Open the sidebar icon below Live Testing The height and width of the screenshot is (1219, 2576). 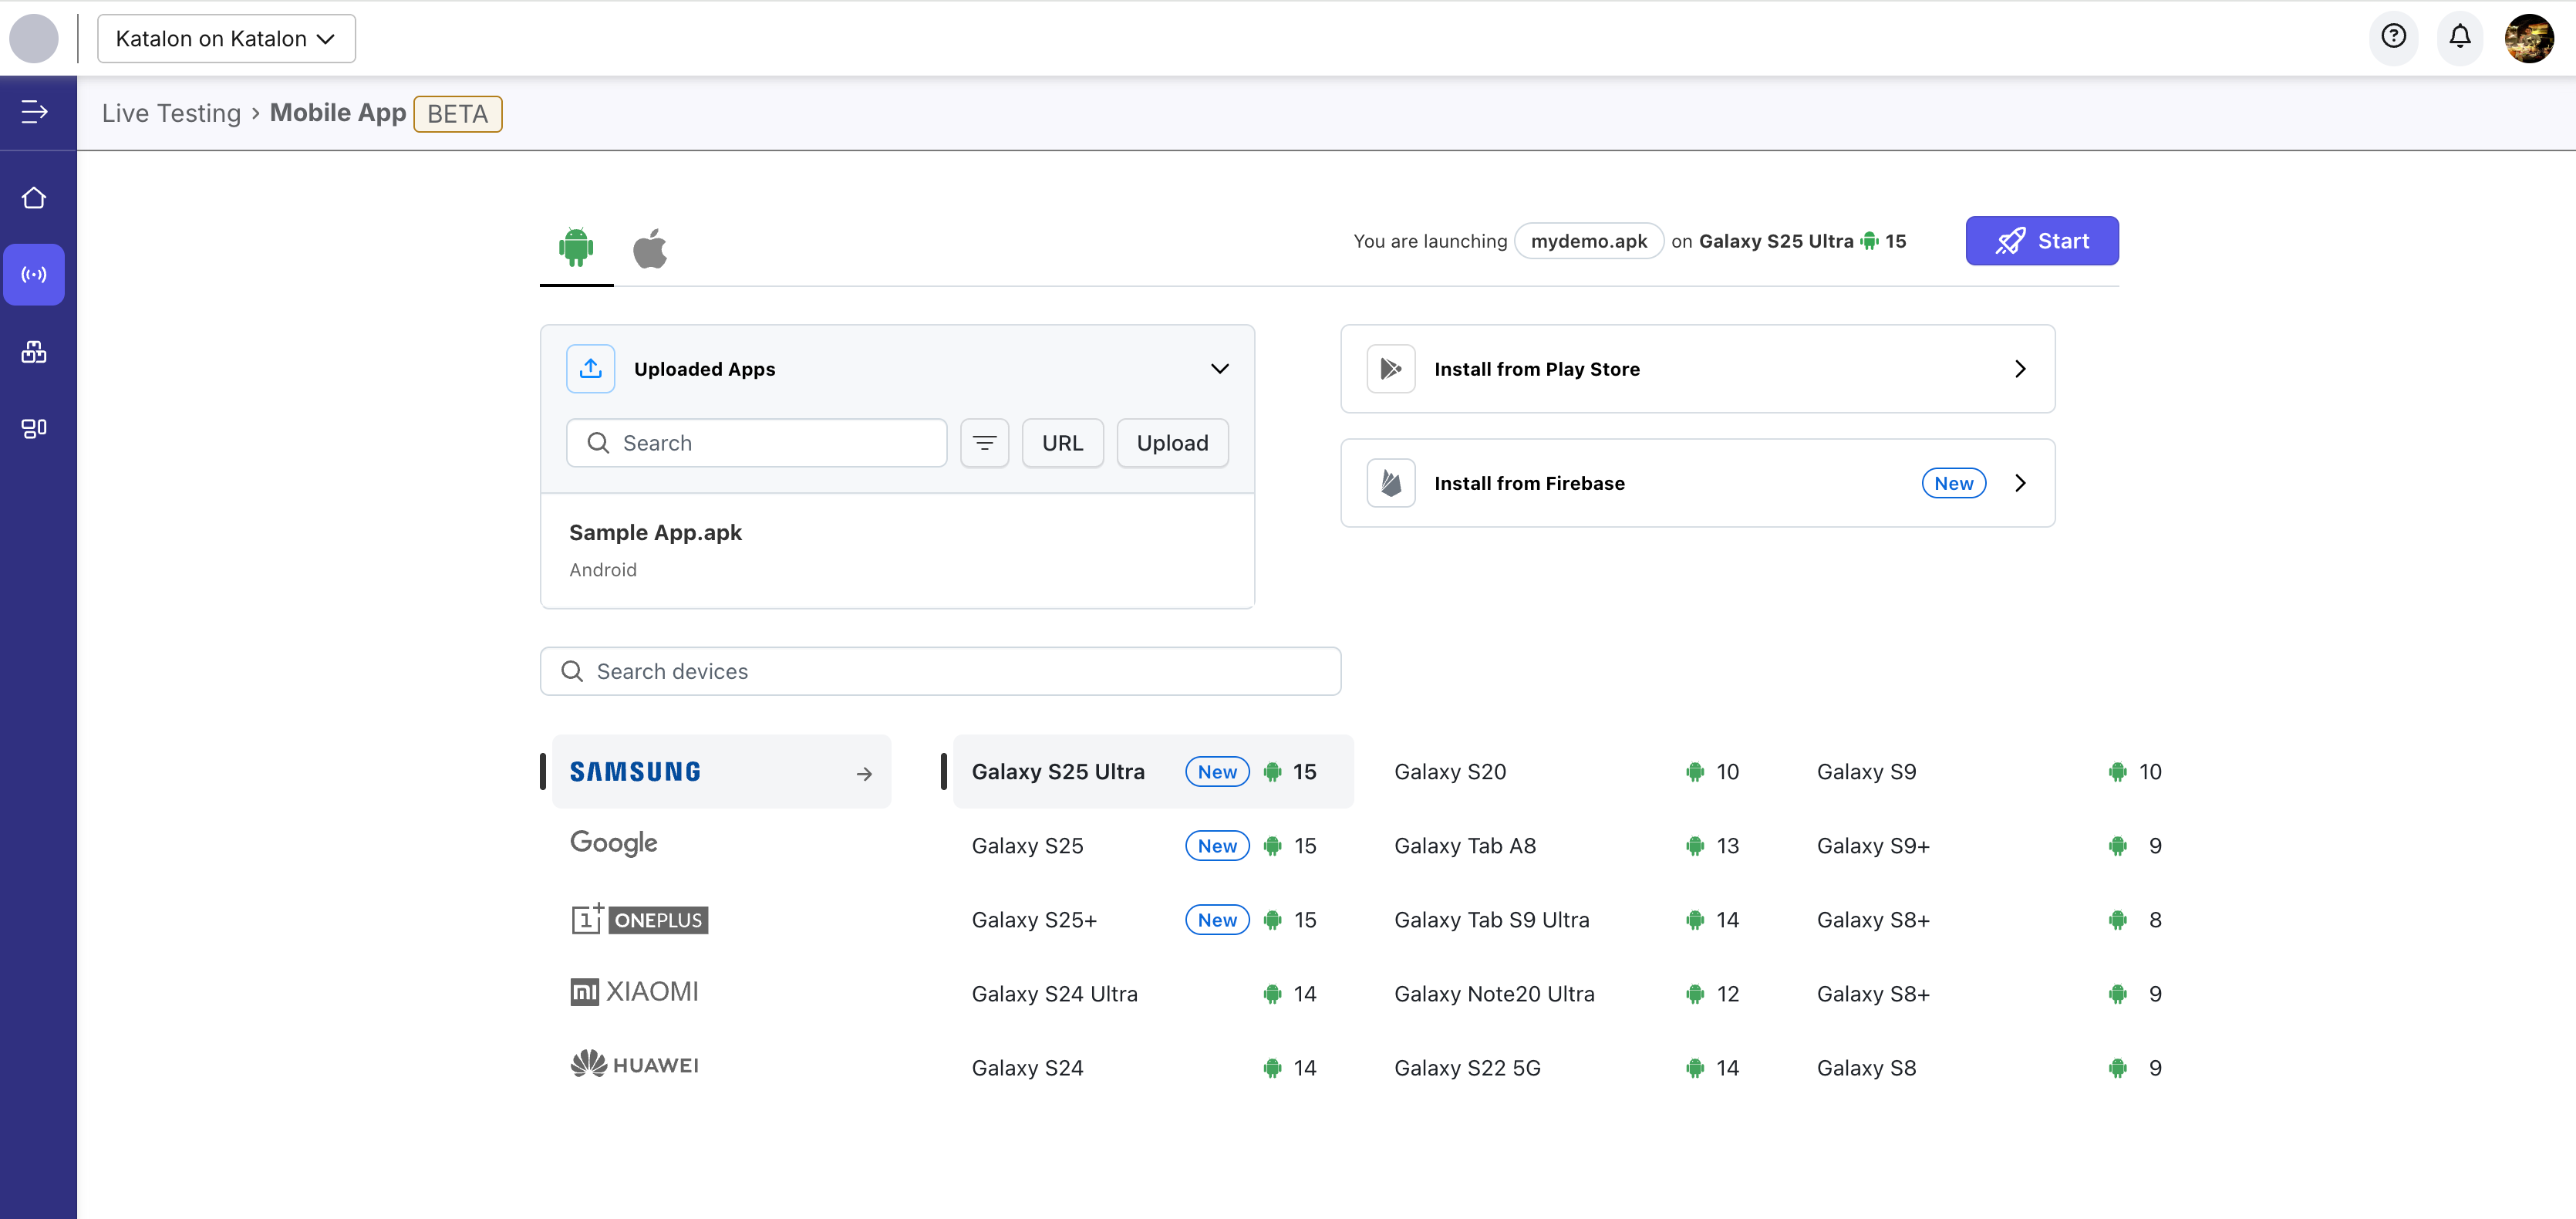pyautogui.click(x=34, y=352)
